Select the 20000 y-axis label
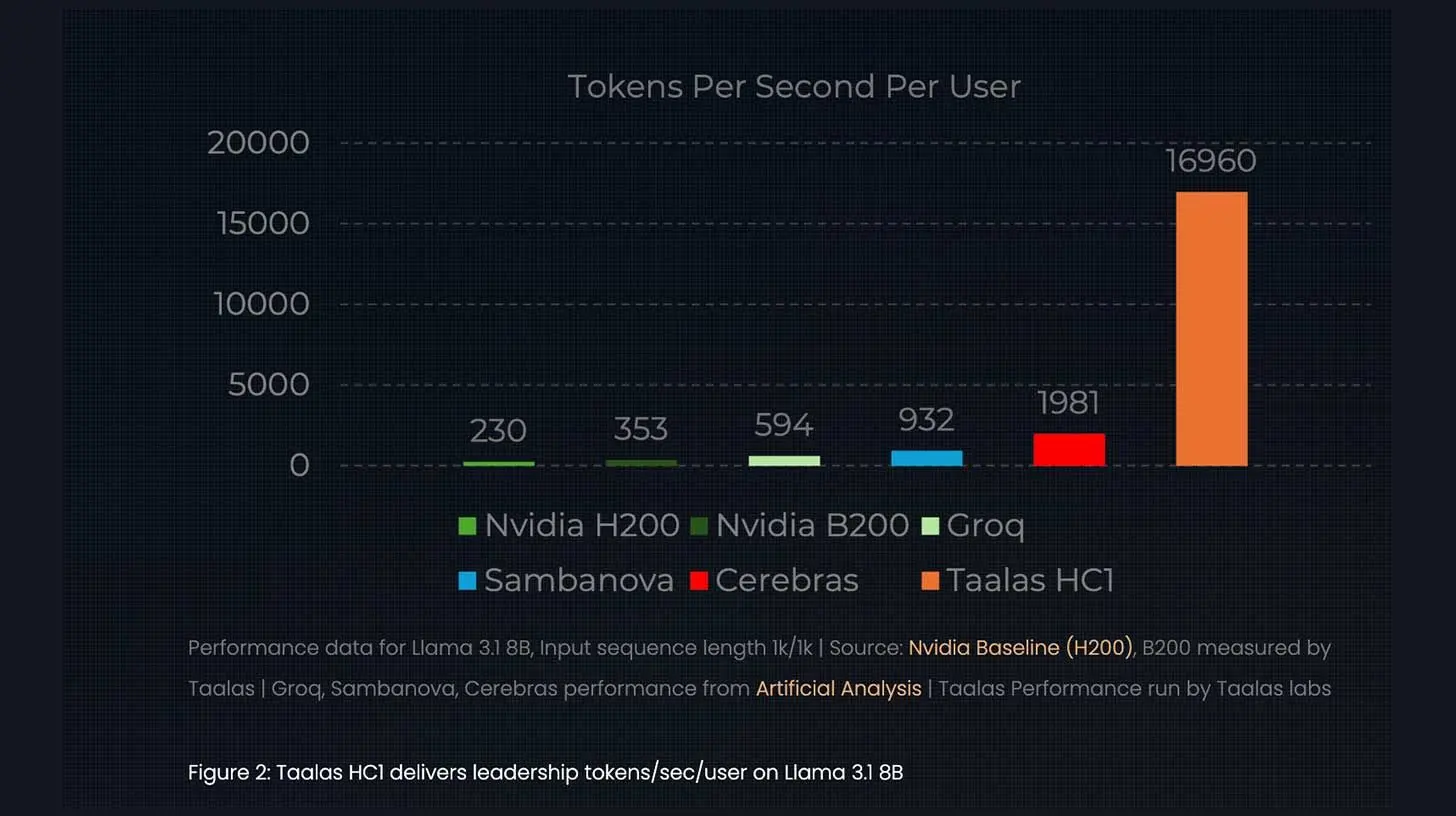The width and height of the screenshot is (1456, 816). click(258, 143)
